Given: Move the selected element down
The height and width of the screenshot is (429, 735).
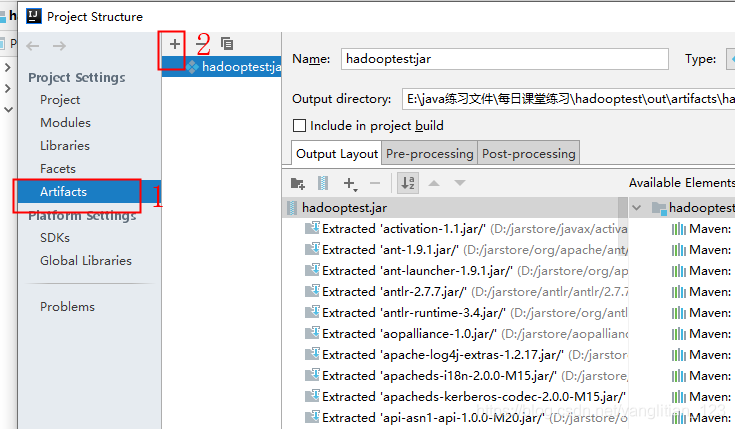Looking at the screenshot, I should coord(460,183).
